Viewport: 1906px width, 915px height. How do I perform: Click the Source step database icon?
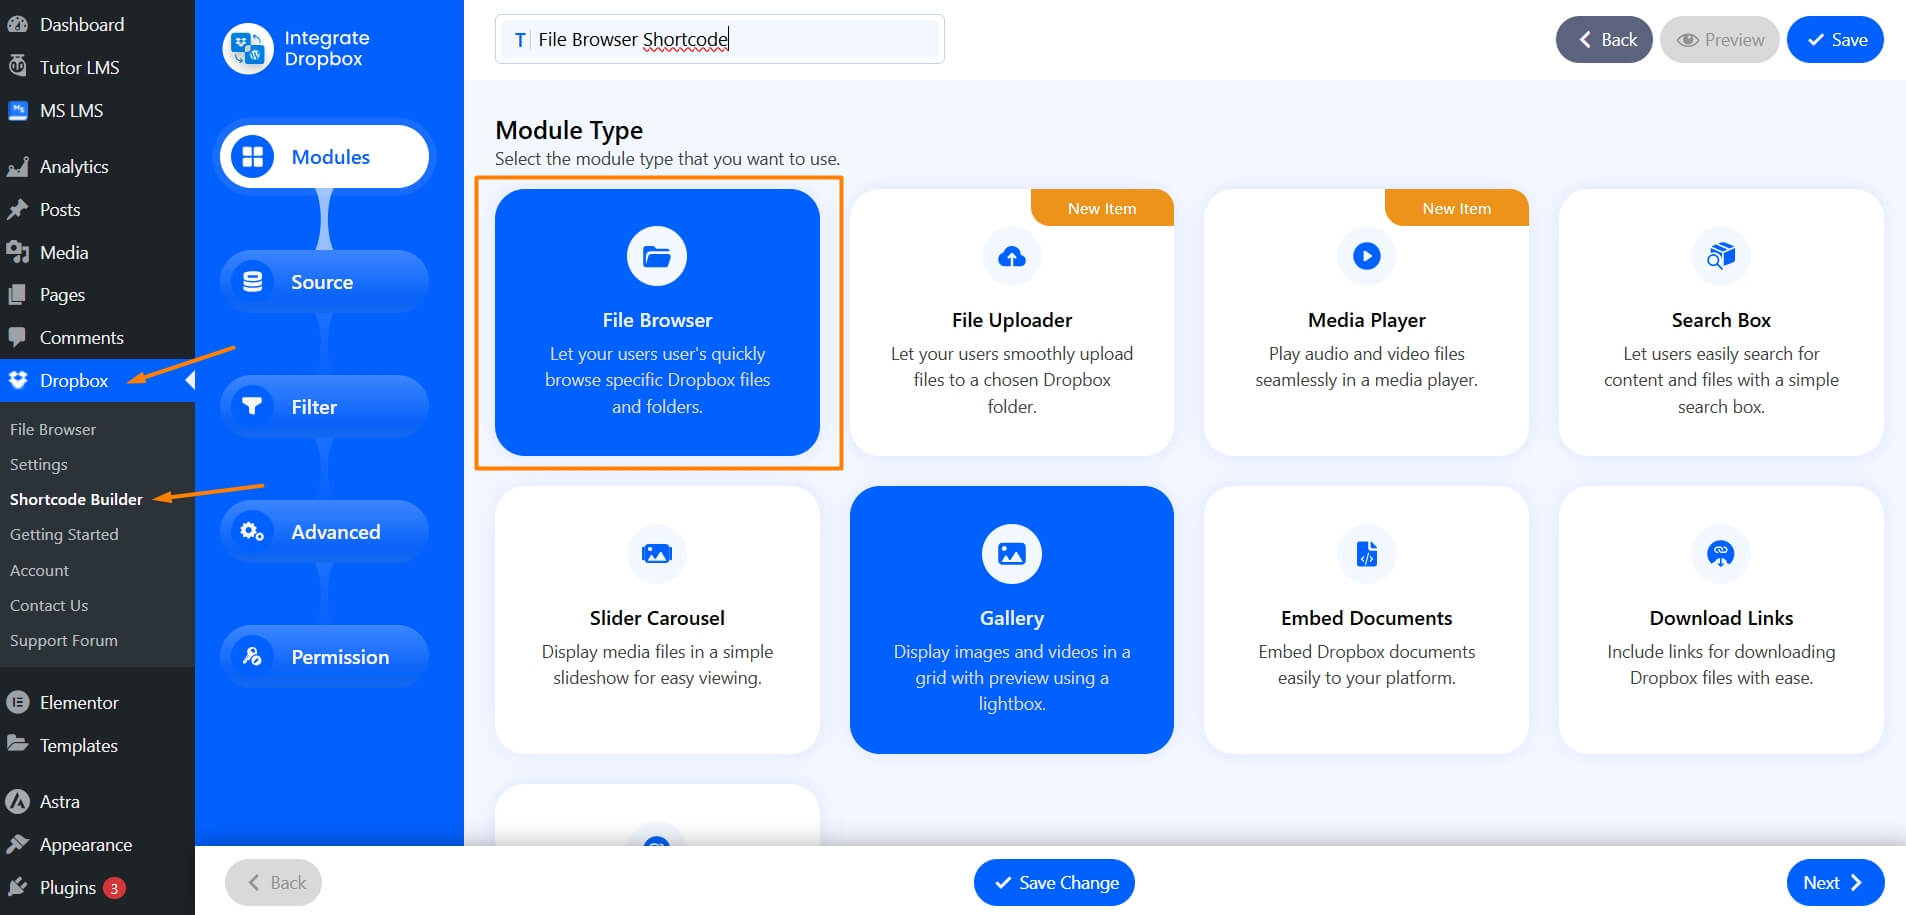(253, 282)
